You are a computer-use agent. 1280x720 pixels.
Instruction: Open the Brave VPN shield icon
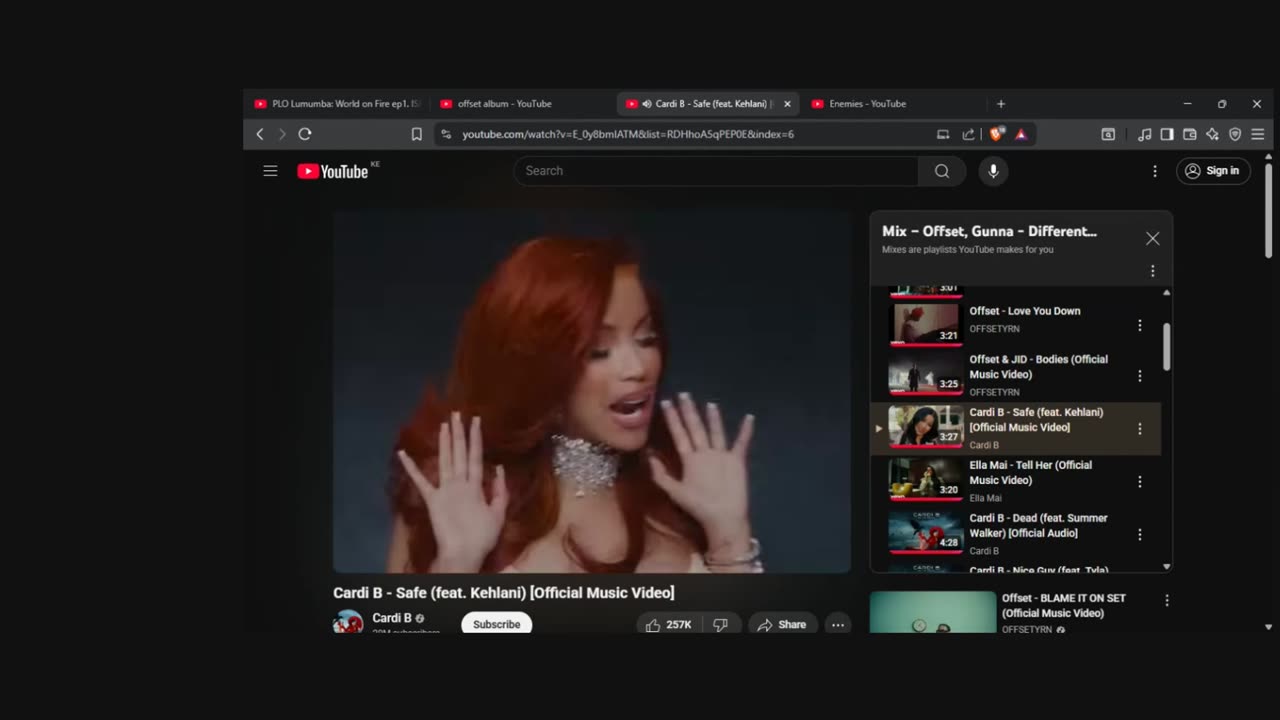(x=1235, y=134)
